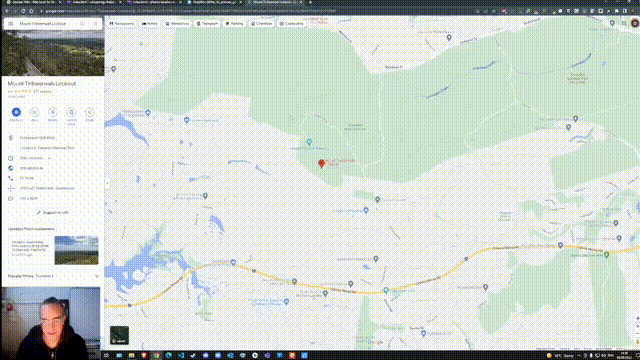640x360 pixels.
Task: Select the Cashpoints filter chip
Action: tap(291, 24)
